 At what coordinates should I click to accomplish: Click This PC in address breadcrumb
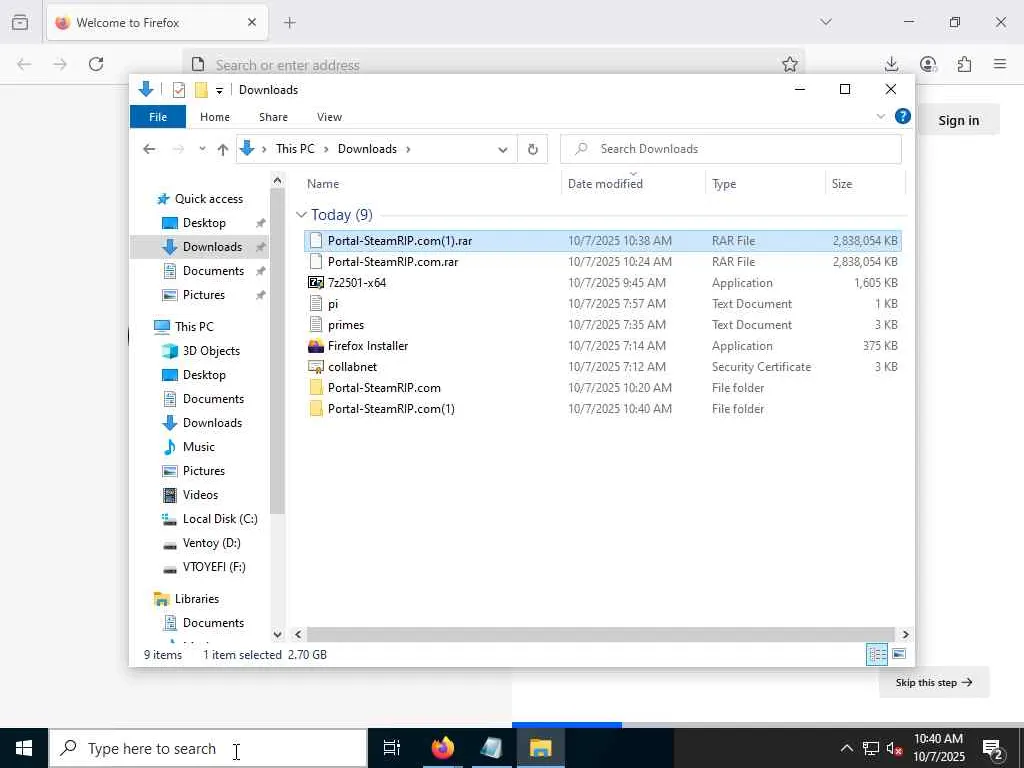point(295,149)
